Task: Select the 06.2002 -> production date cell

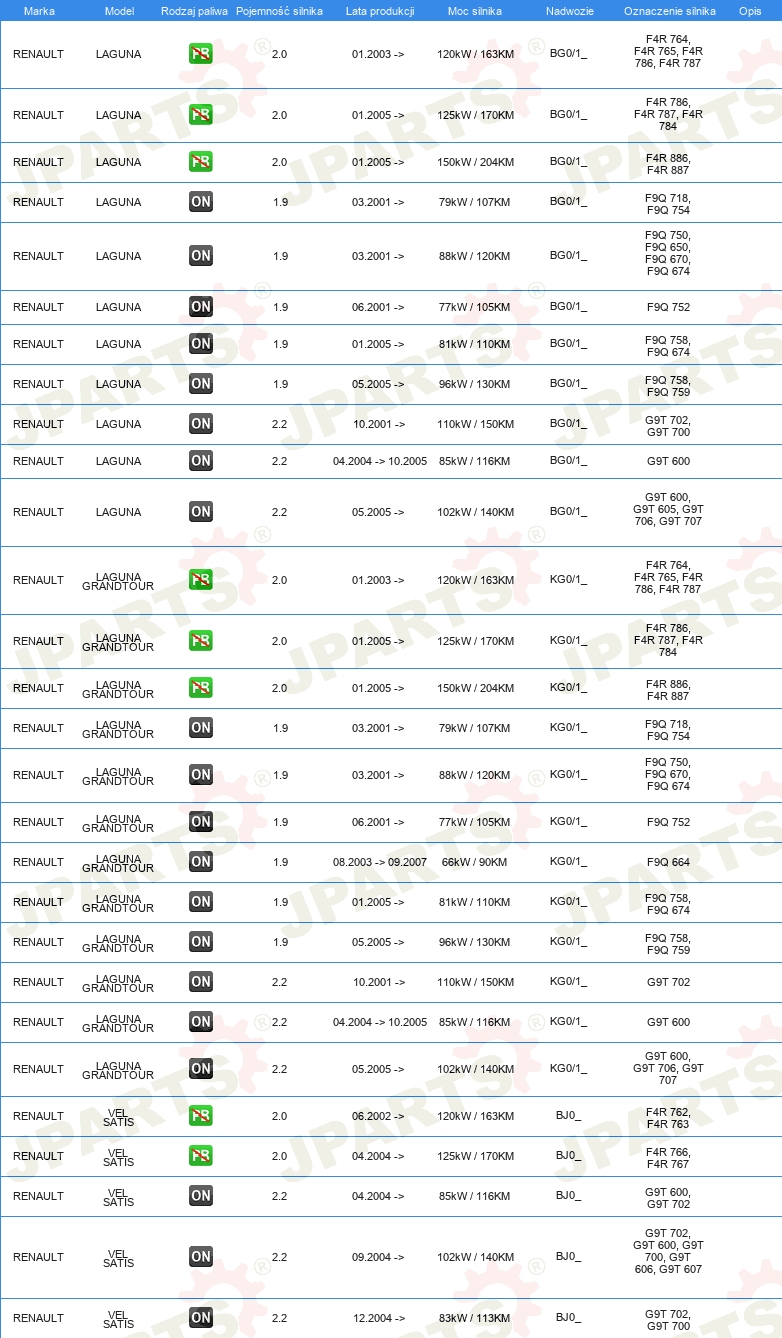Action: click(378, 1116)
